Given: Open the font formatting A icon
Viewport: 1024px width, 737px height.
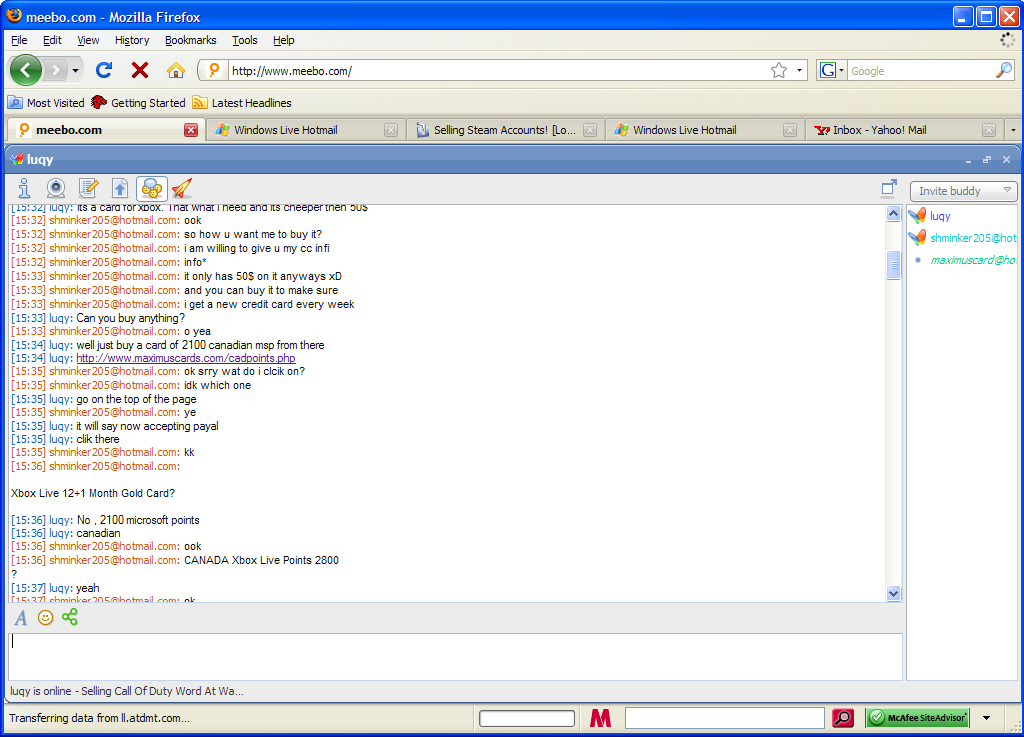Looking at the screenshot, I should 21,618.
